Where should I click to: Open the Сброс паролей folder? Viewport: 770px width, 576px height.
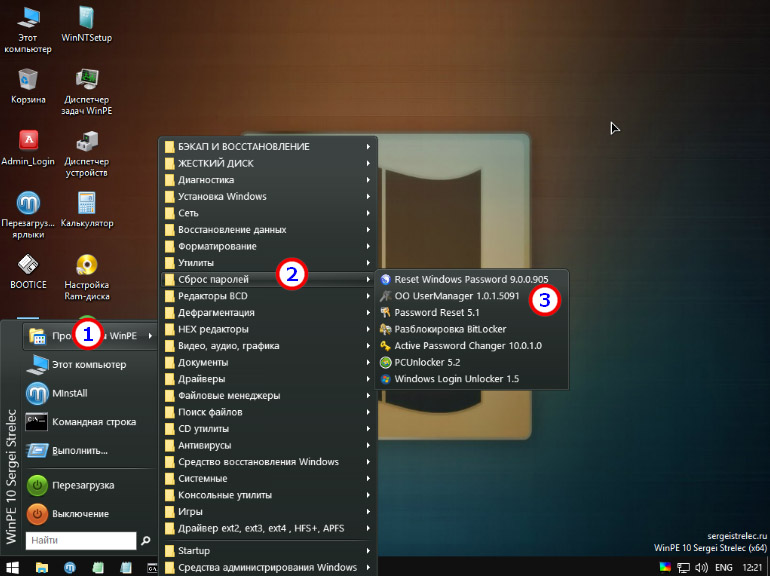269,279
